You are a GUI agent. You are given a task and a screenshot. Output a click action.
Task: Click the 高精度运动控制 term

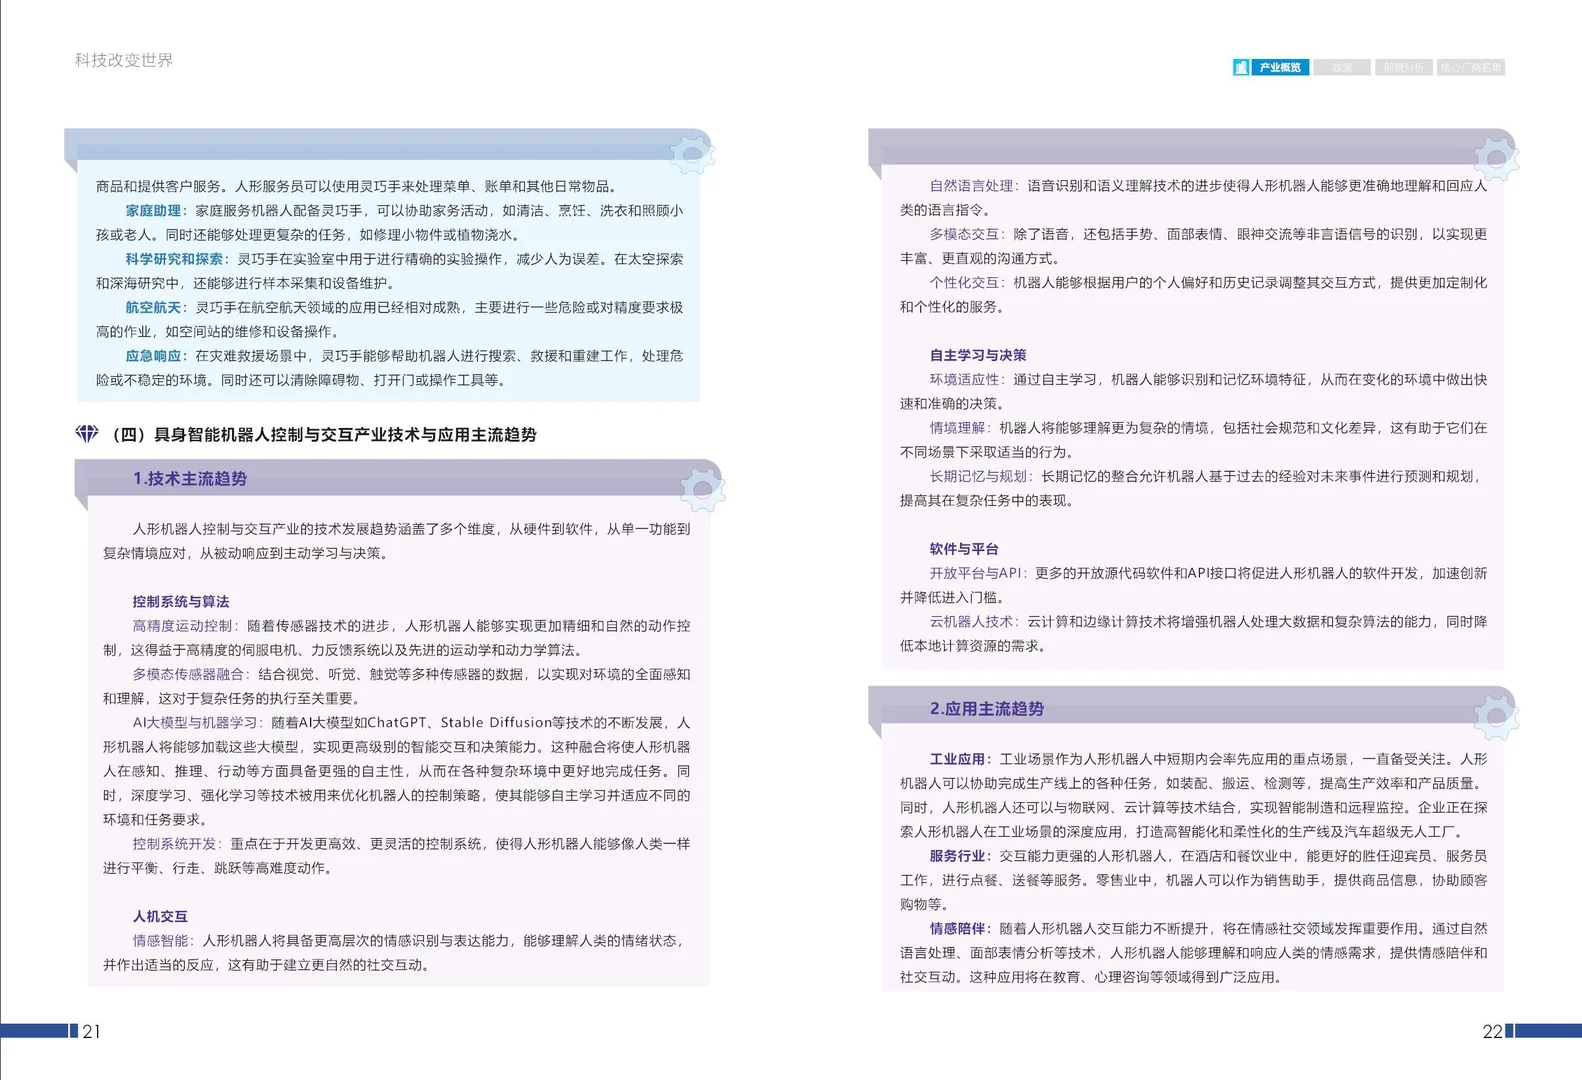coord(181,625)
